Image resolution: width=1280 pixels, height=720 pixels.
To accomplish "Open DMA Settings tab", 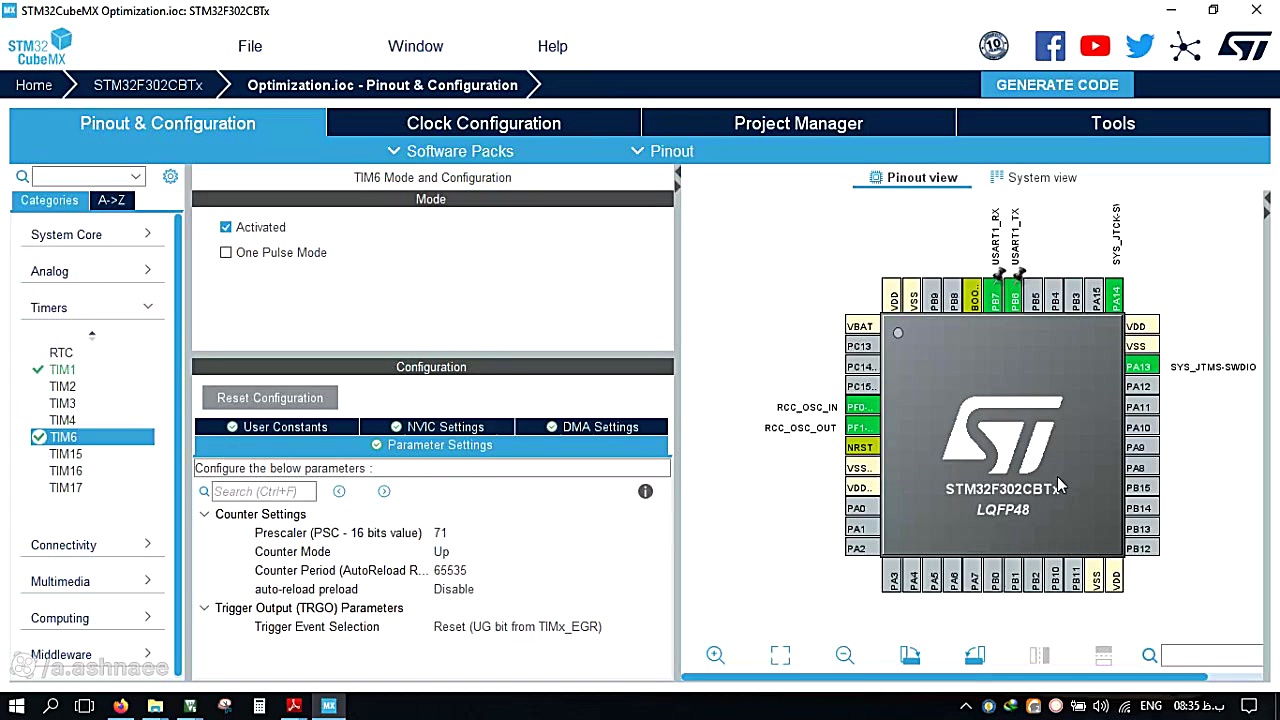I will coord(592,427).
